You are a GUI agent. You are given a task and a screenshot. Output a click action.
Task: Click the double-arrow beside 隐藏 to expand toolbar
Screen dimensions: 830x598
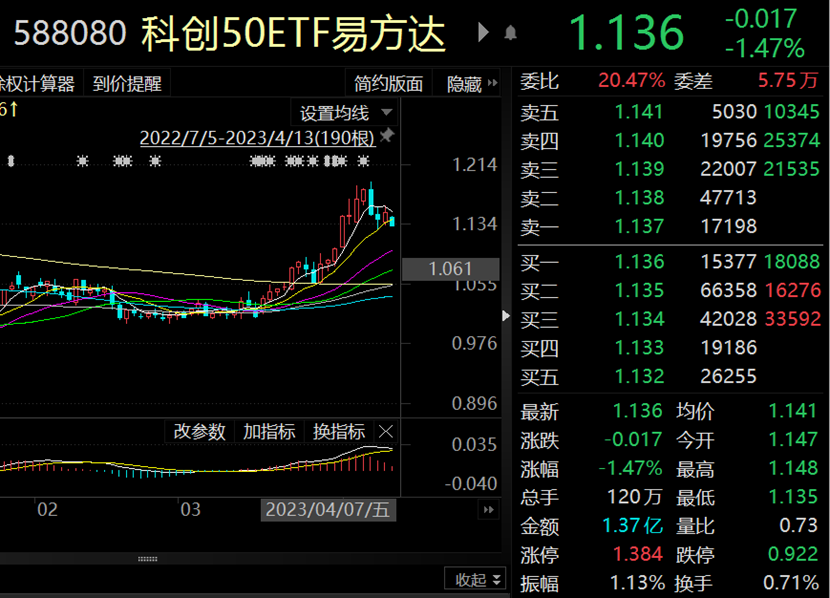click(490, 84)
